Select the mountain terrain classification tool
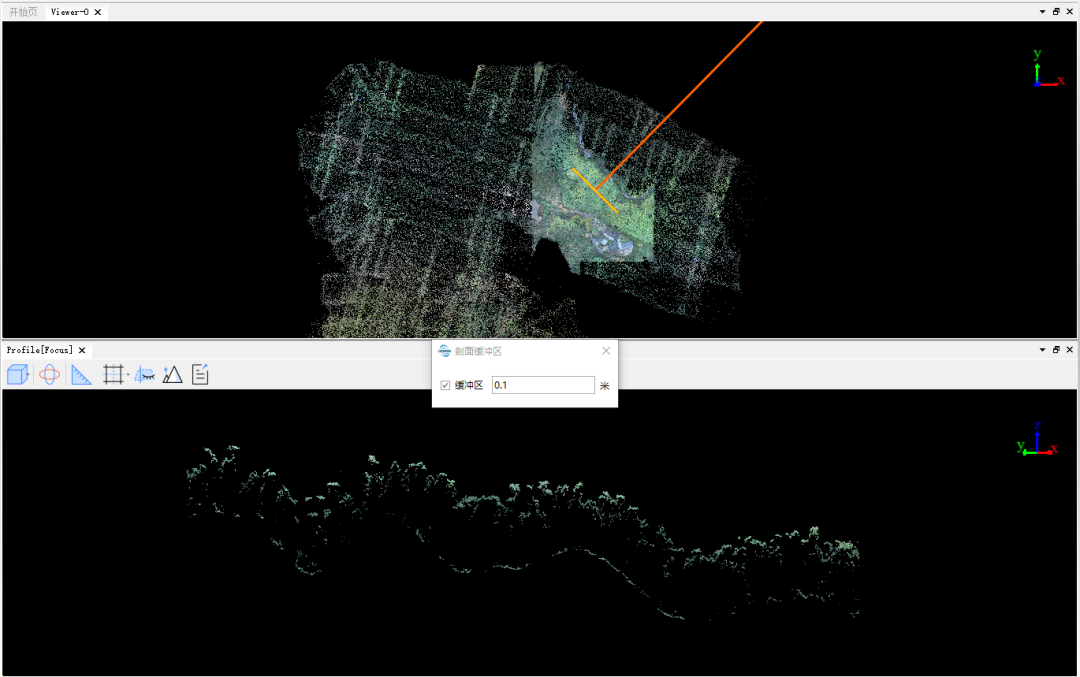Viewport: 1080px width, 677px height. pyautogui.click(x=172, y=375)
